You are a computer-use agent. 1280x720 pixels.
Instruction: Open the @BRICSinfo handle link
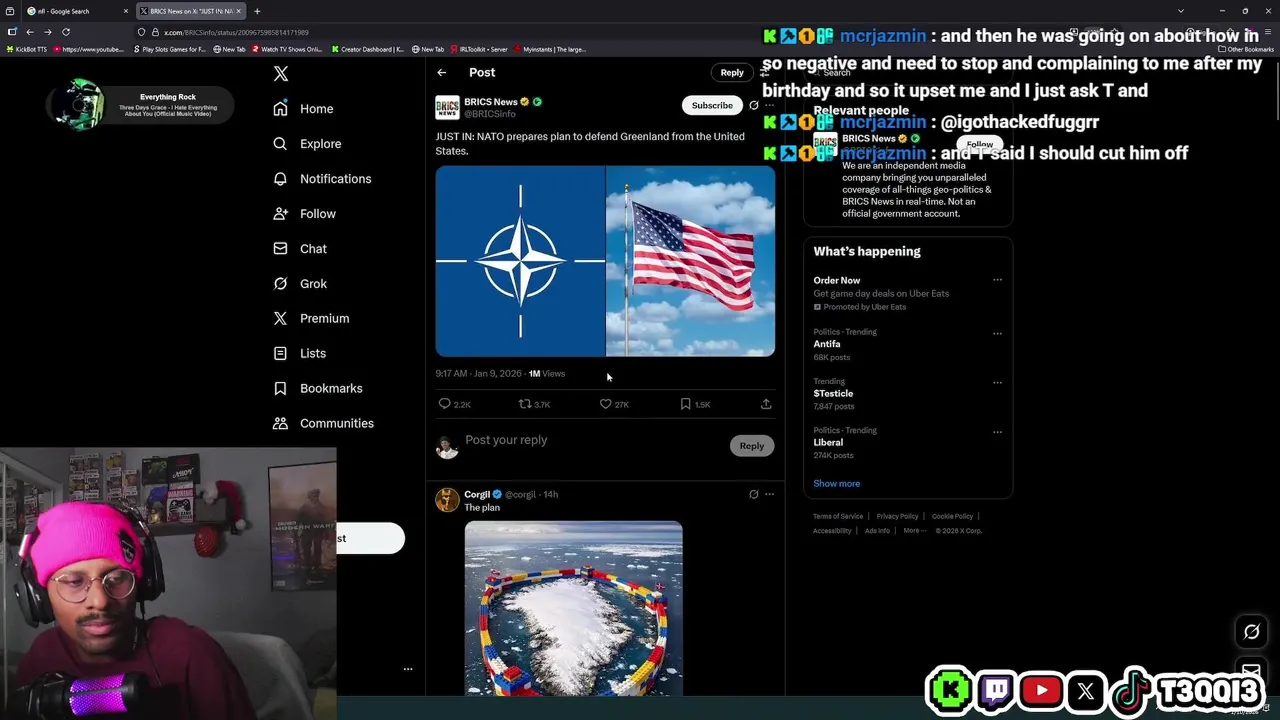(x=490, y=114)
